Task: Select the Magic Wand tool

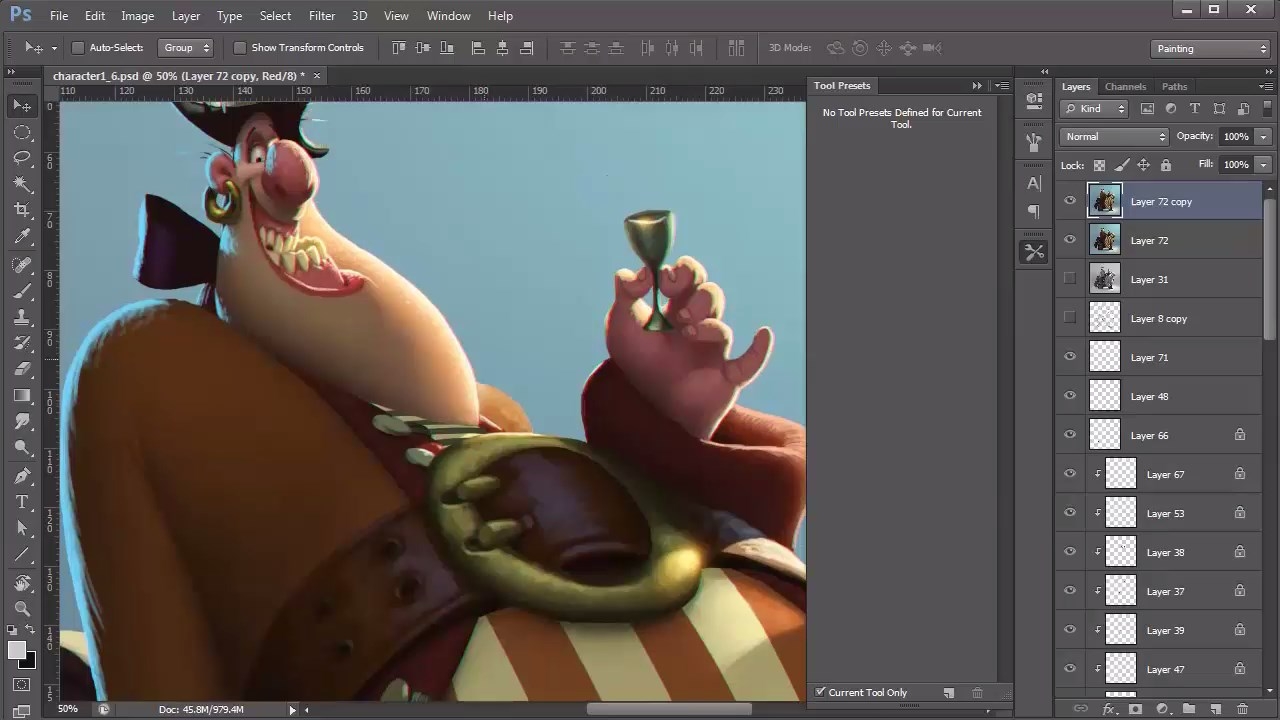Action: (x=22, y=184)
